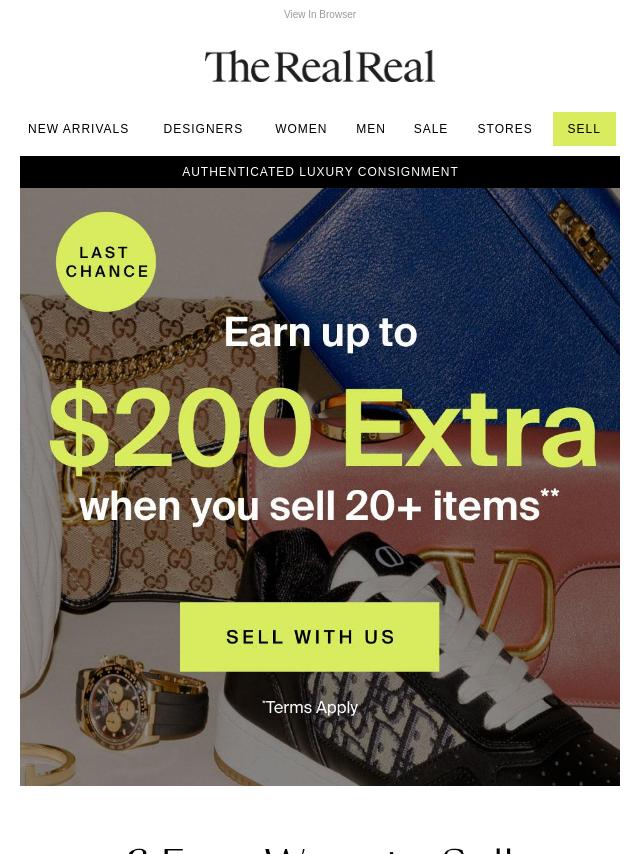Click the Sell With Us button

309,637
